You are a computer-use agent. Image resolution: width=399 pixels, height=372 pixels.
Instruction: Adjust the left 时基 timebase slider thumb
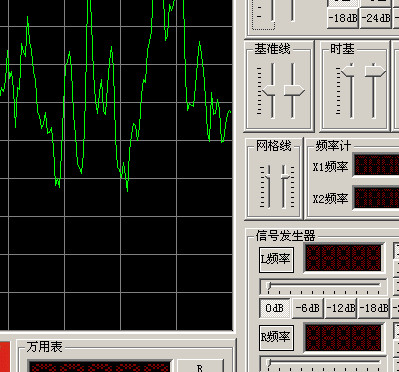[x=347, y=71]
